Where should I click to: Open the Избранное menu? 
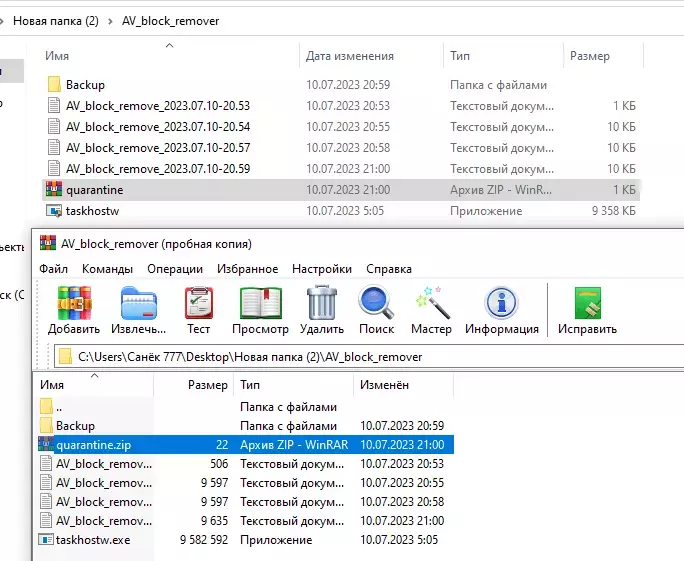pos(247,269)
